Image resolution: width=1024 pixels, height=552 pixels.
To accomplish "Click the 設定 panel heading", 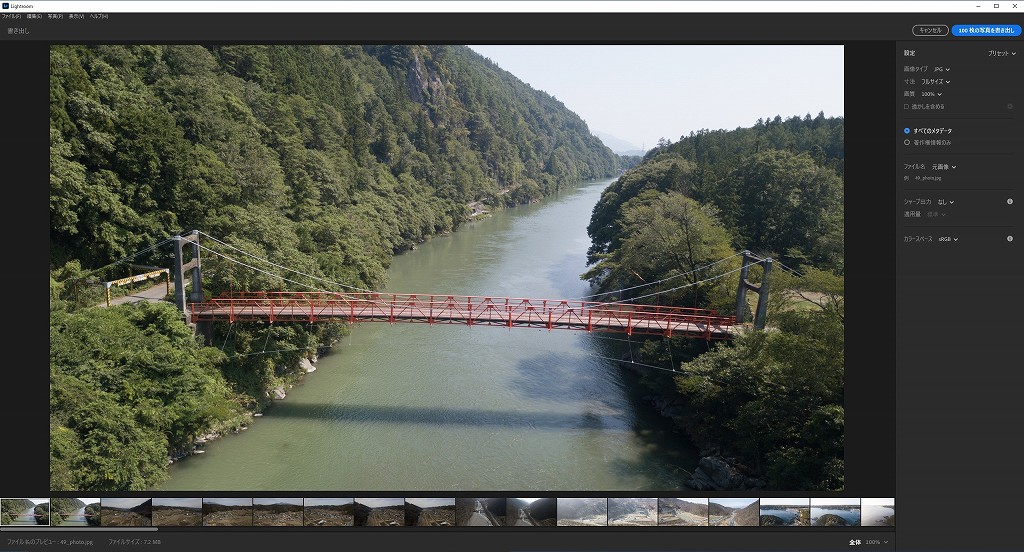I will [909, 53].
